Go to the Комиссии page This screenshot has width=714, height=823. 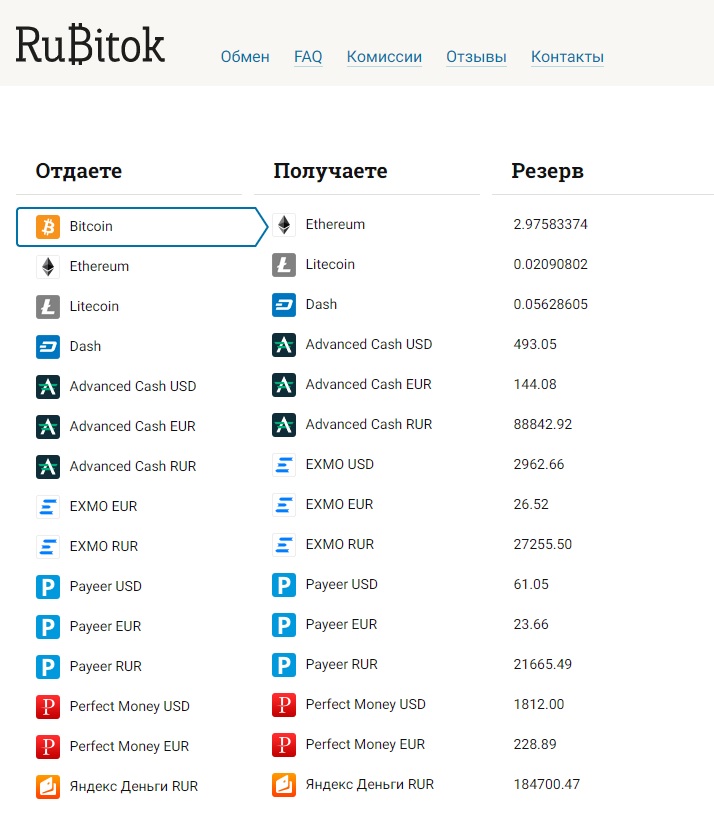coord(384,57)
